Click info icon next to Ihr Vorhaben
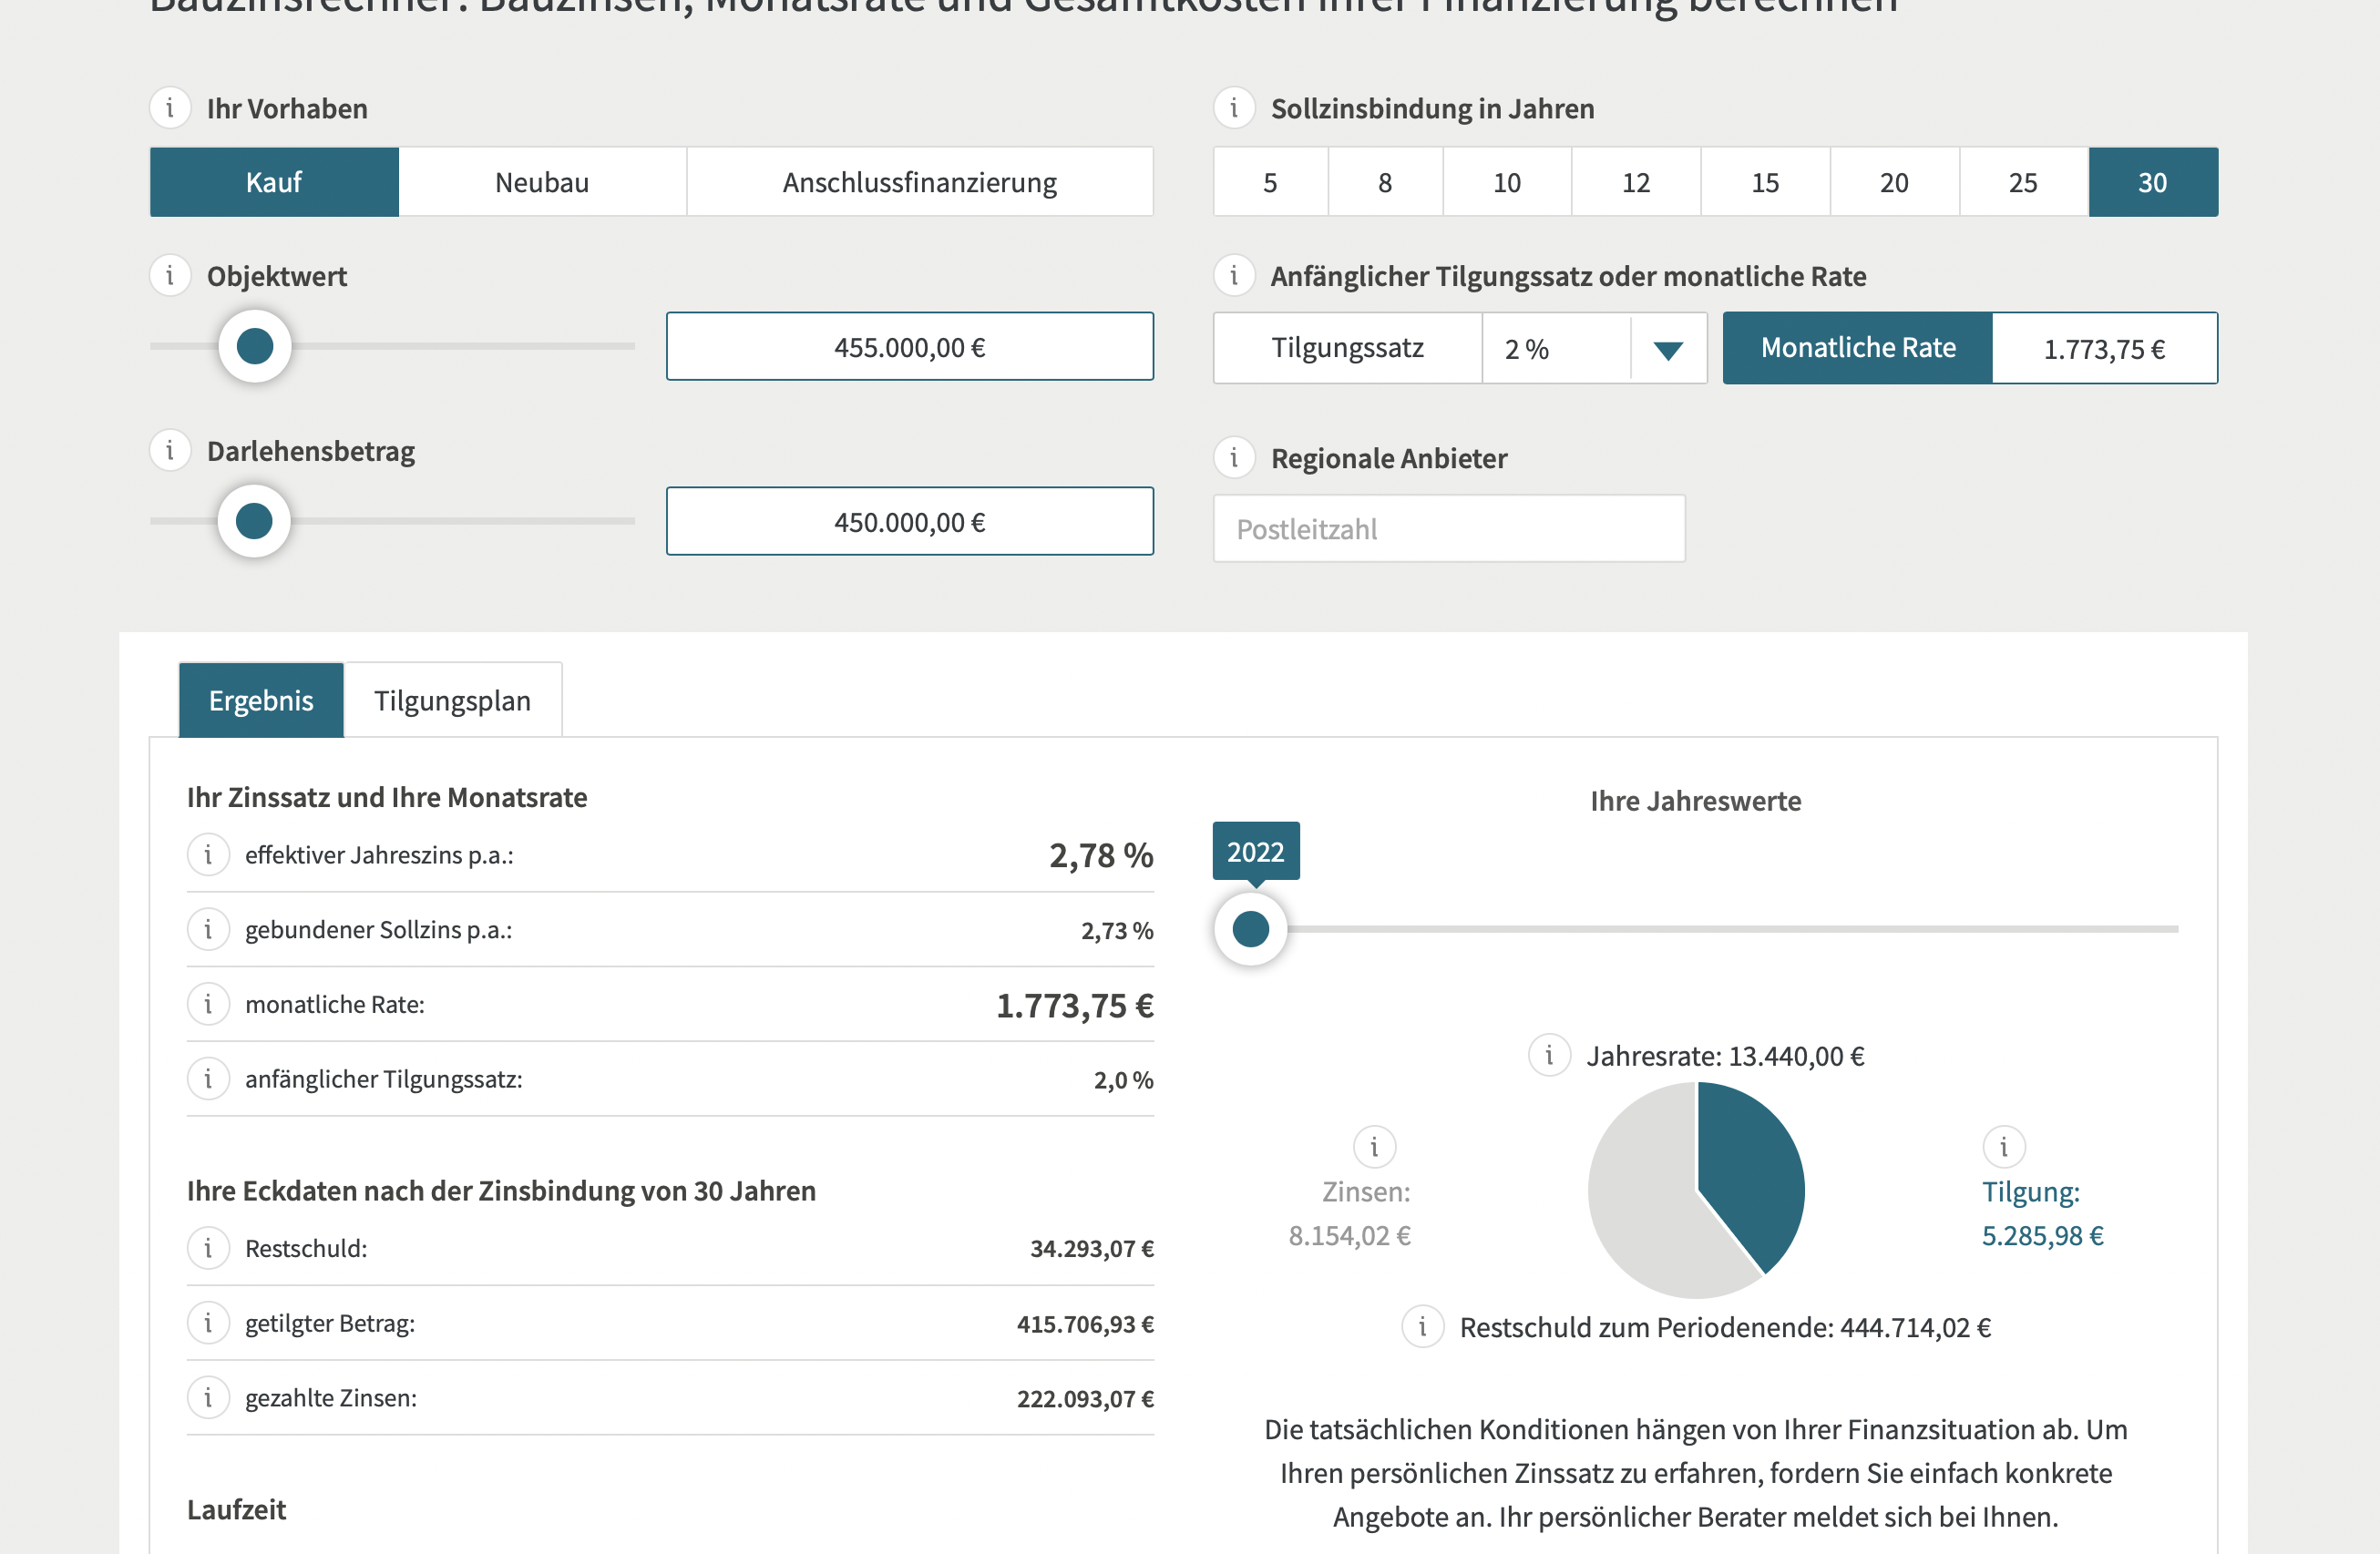The width and height of the screenshot is (2380, 1554). [x=170, y=108]
